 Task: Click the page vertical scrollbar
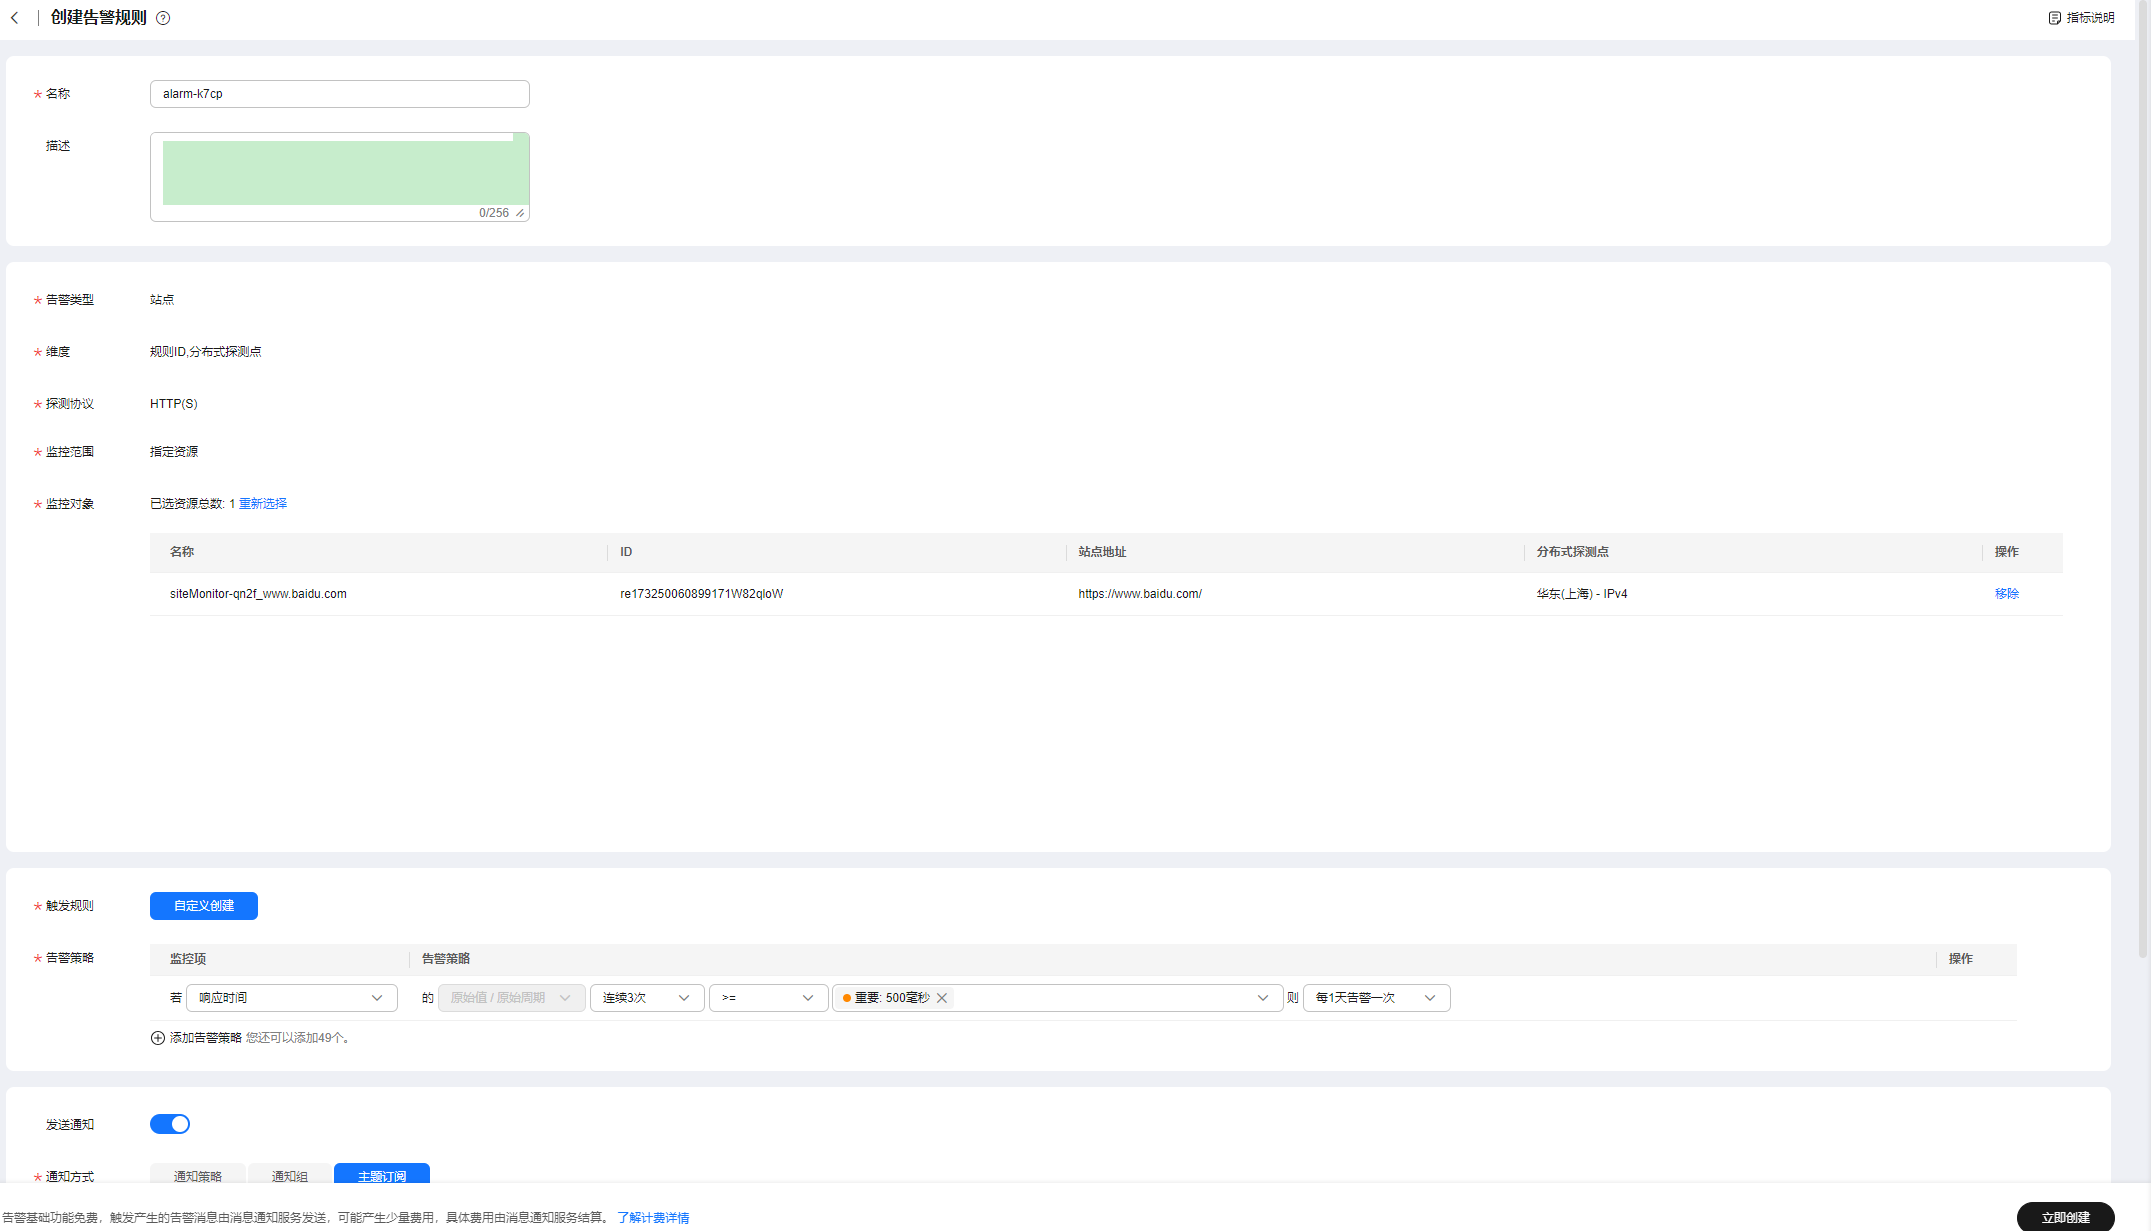click(2143, 480)
